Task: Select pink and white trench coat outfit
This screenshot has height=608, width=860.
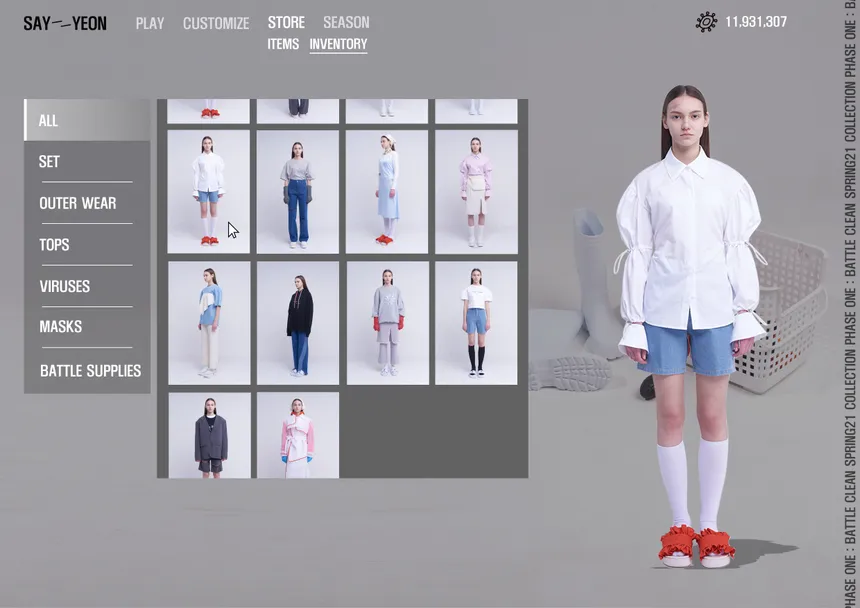Action: click(298, 435)
